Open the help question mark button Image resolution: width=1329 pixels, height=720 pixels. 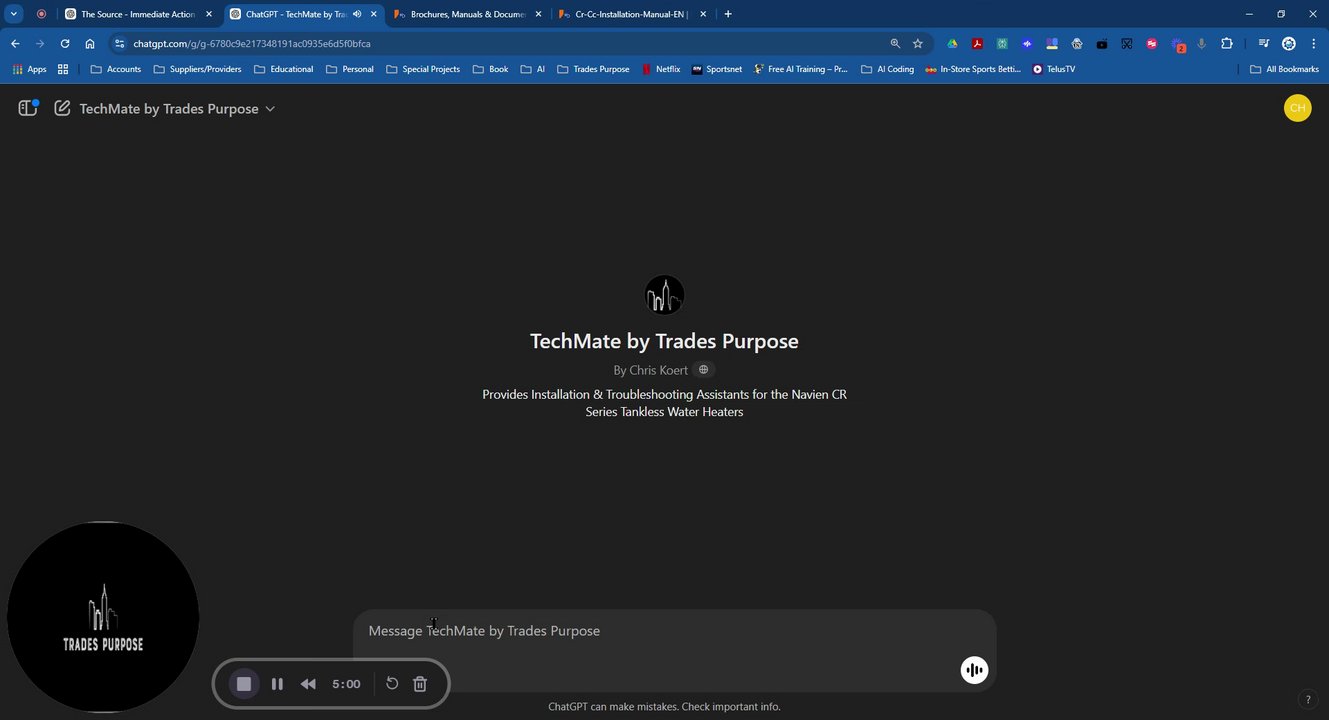click(1307, 700)
